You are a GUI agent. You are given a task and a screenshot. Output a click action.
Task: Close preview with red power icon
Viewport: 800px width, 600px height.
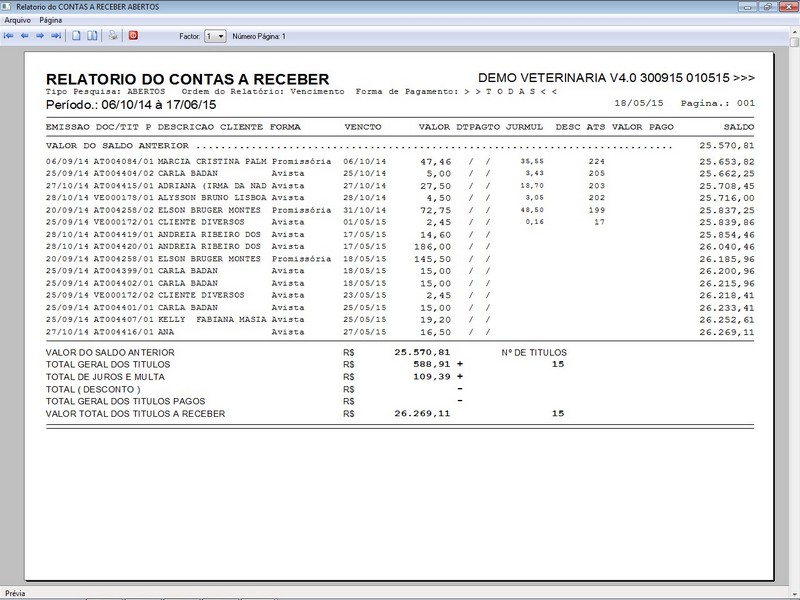tap(133, 35)
